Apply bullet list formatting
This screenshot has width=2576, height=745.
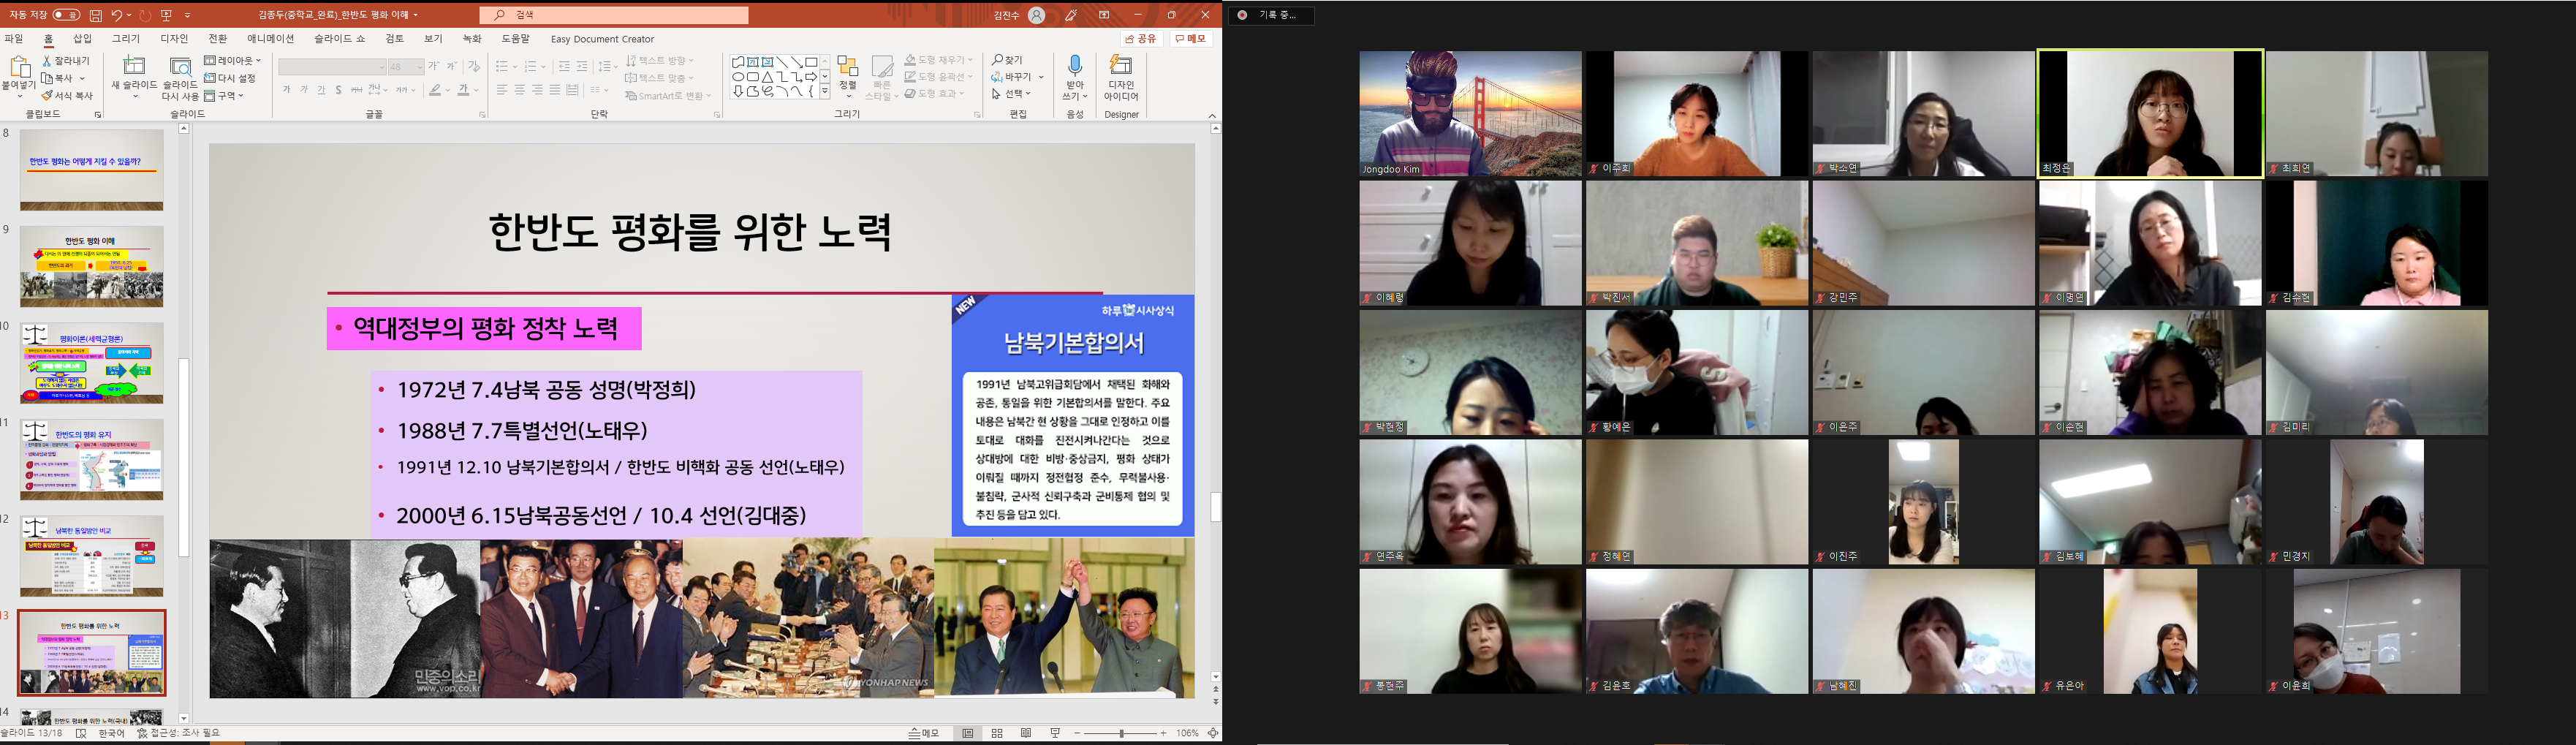click(x=501, y=66)
